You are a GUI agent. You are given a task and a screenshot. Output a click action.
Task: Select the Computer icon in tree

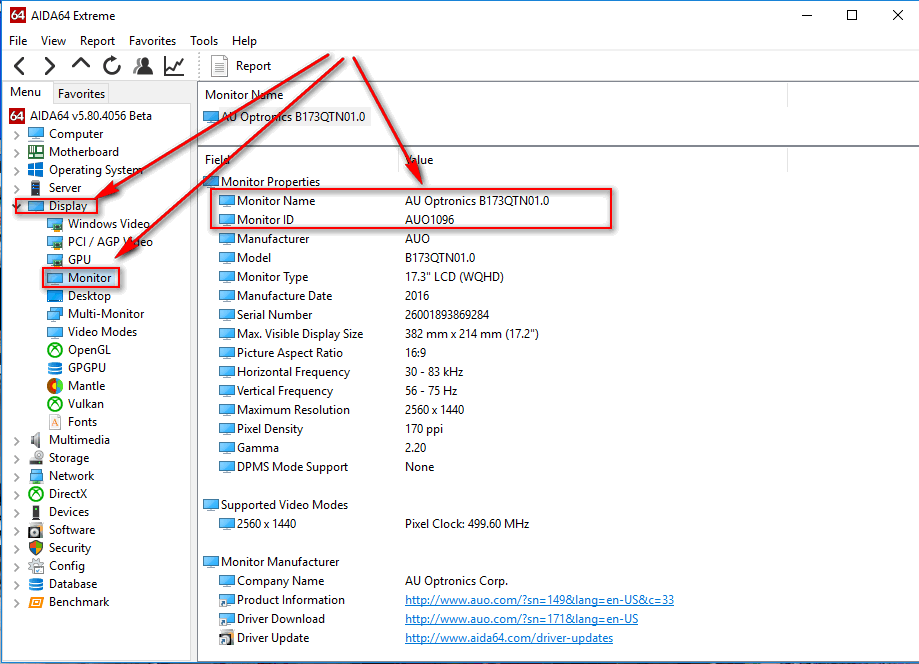point(36,134)
